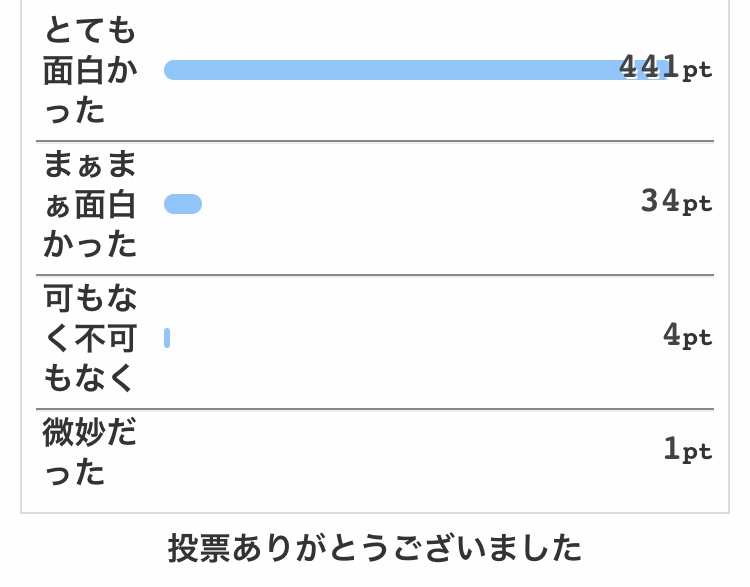Pick the 微妙だった option label
The height and width of the screenshot is (587, 750).
90,452
